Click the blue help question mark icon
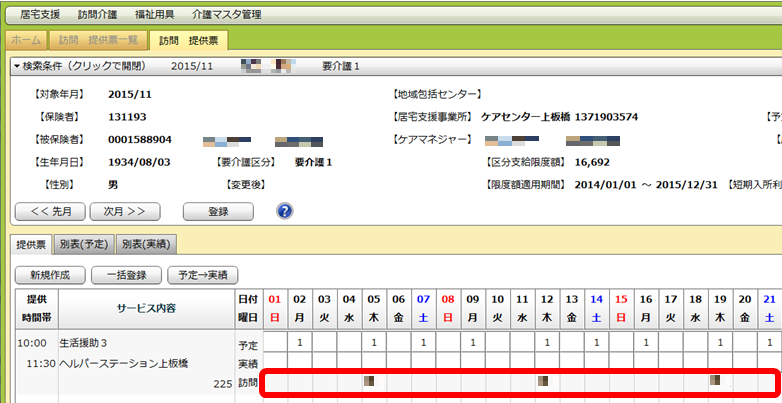 284,211
